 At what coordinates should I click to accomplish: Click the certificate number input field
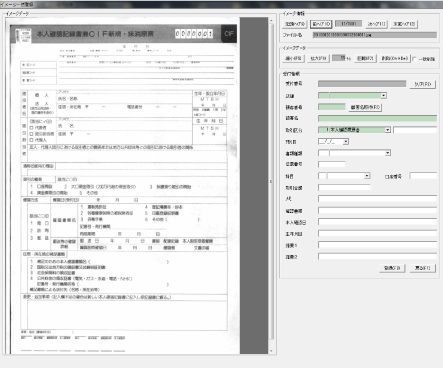(332, 164)
